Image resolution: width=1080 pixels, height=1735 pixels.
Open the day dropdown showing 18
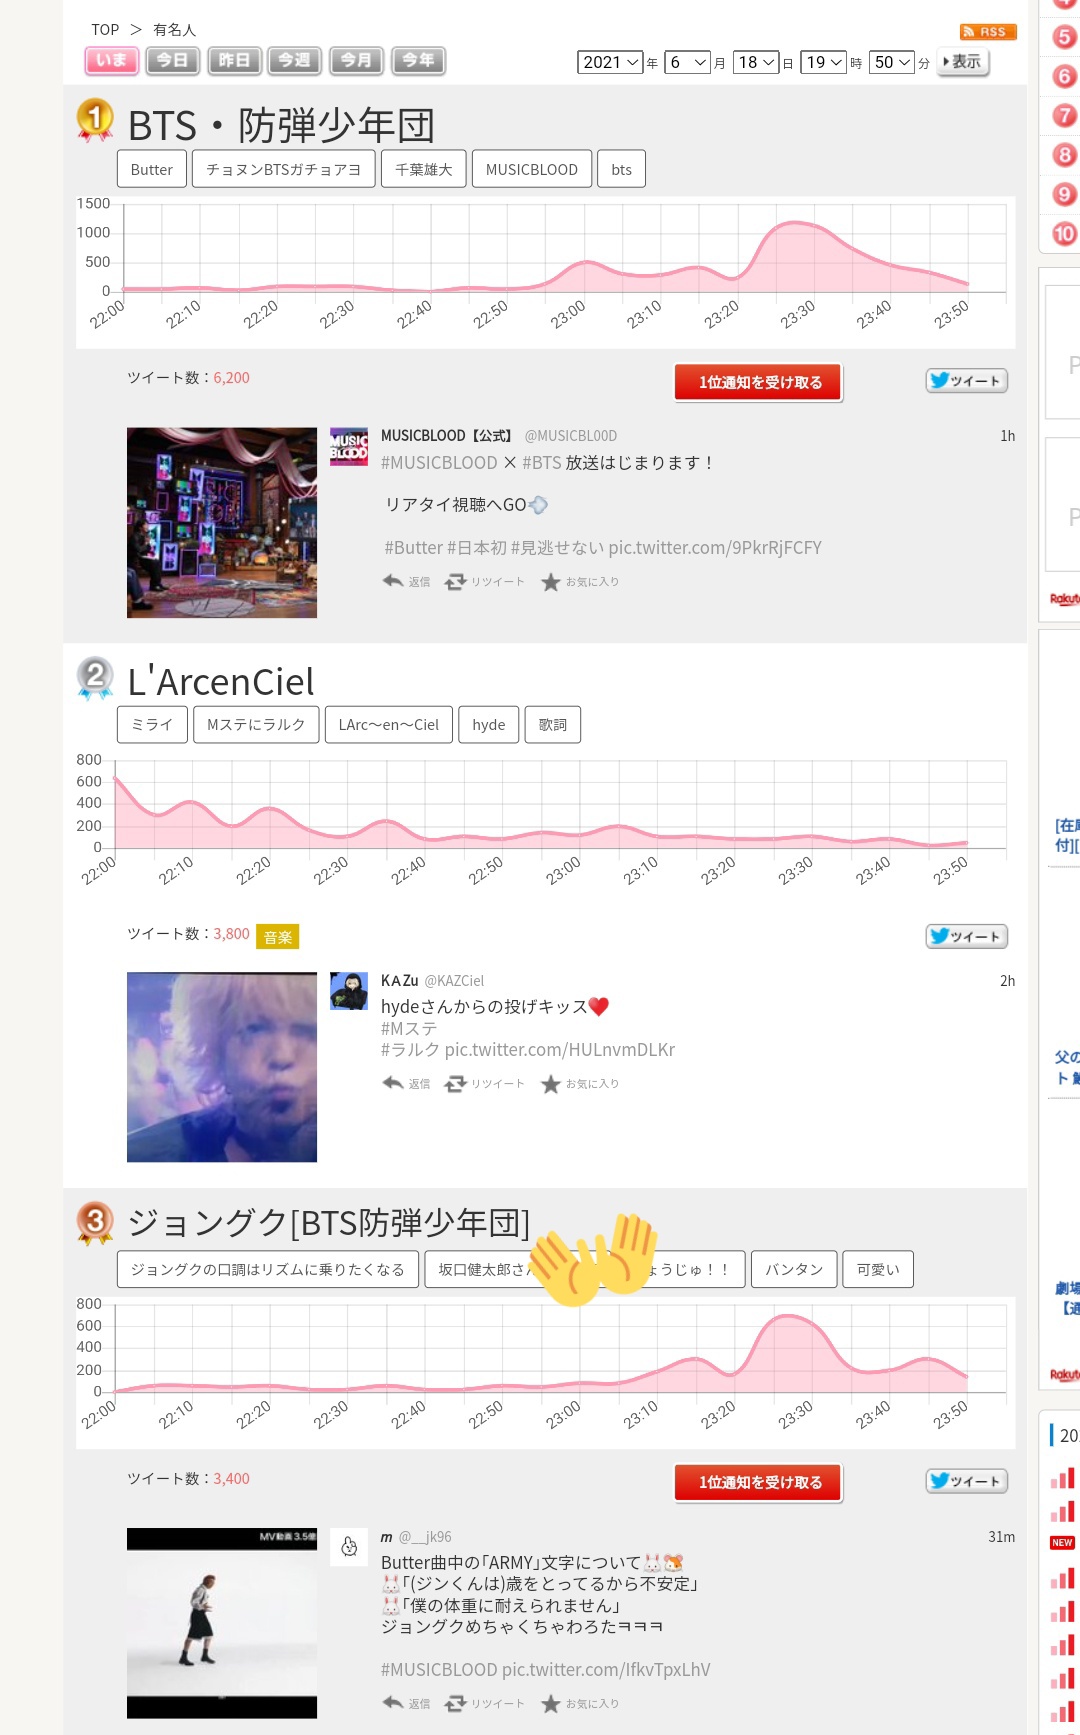pyautogui.click(x=756, y=62)
